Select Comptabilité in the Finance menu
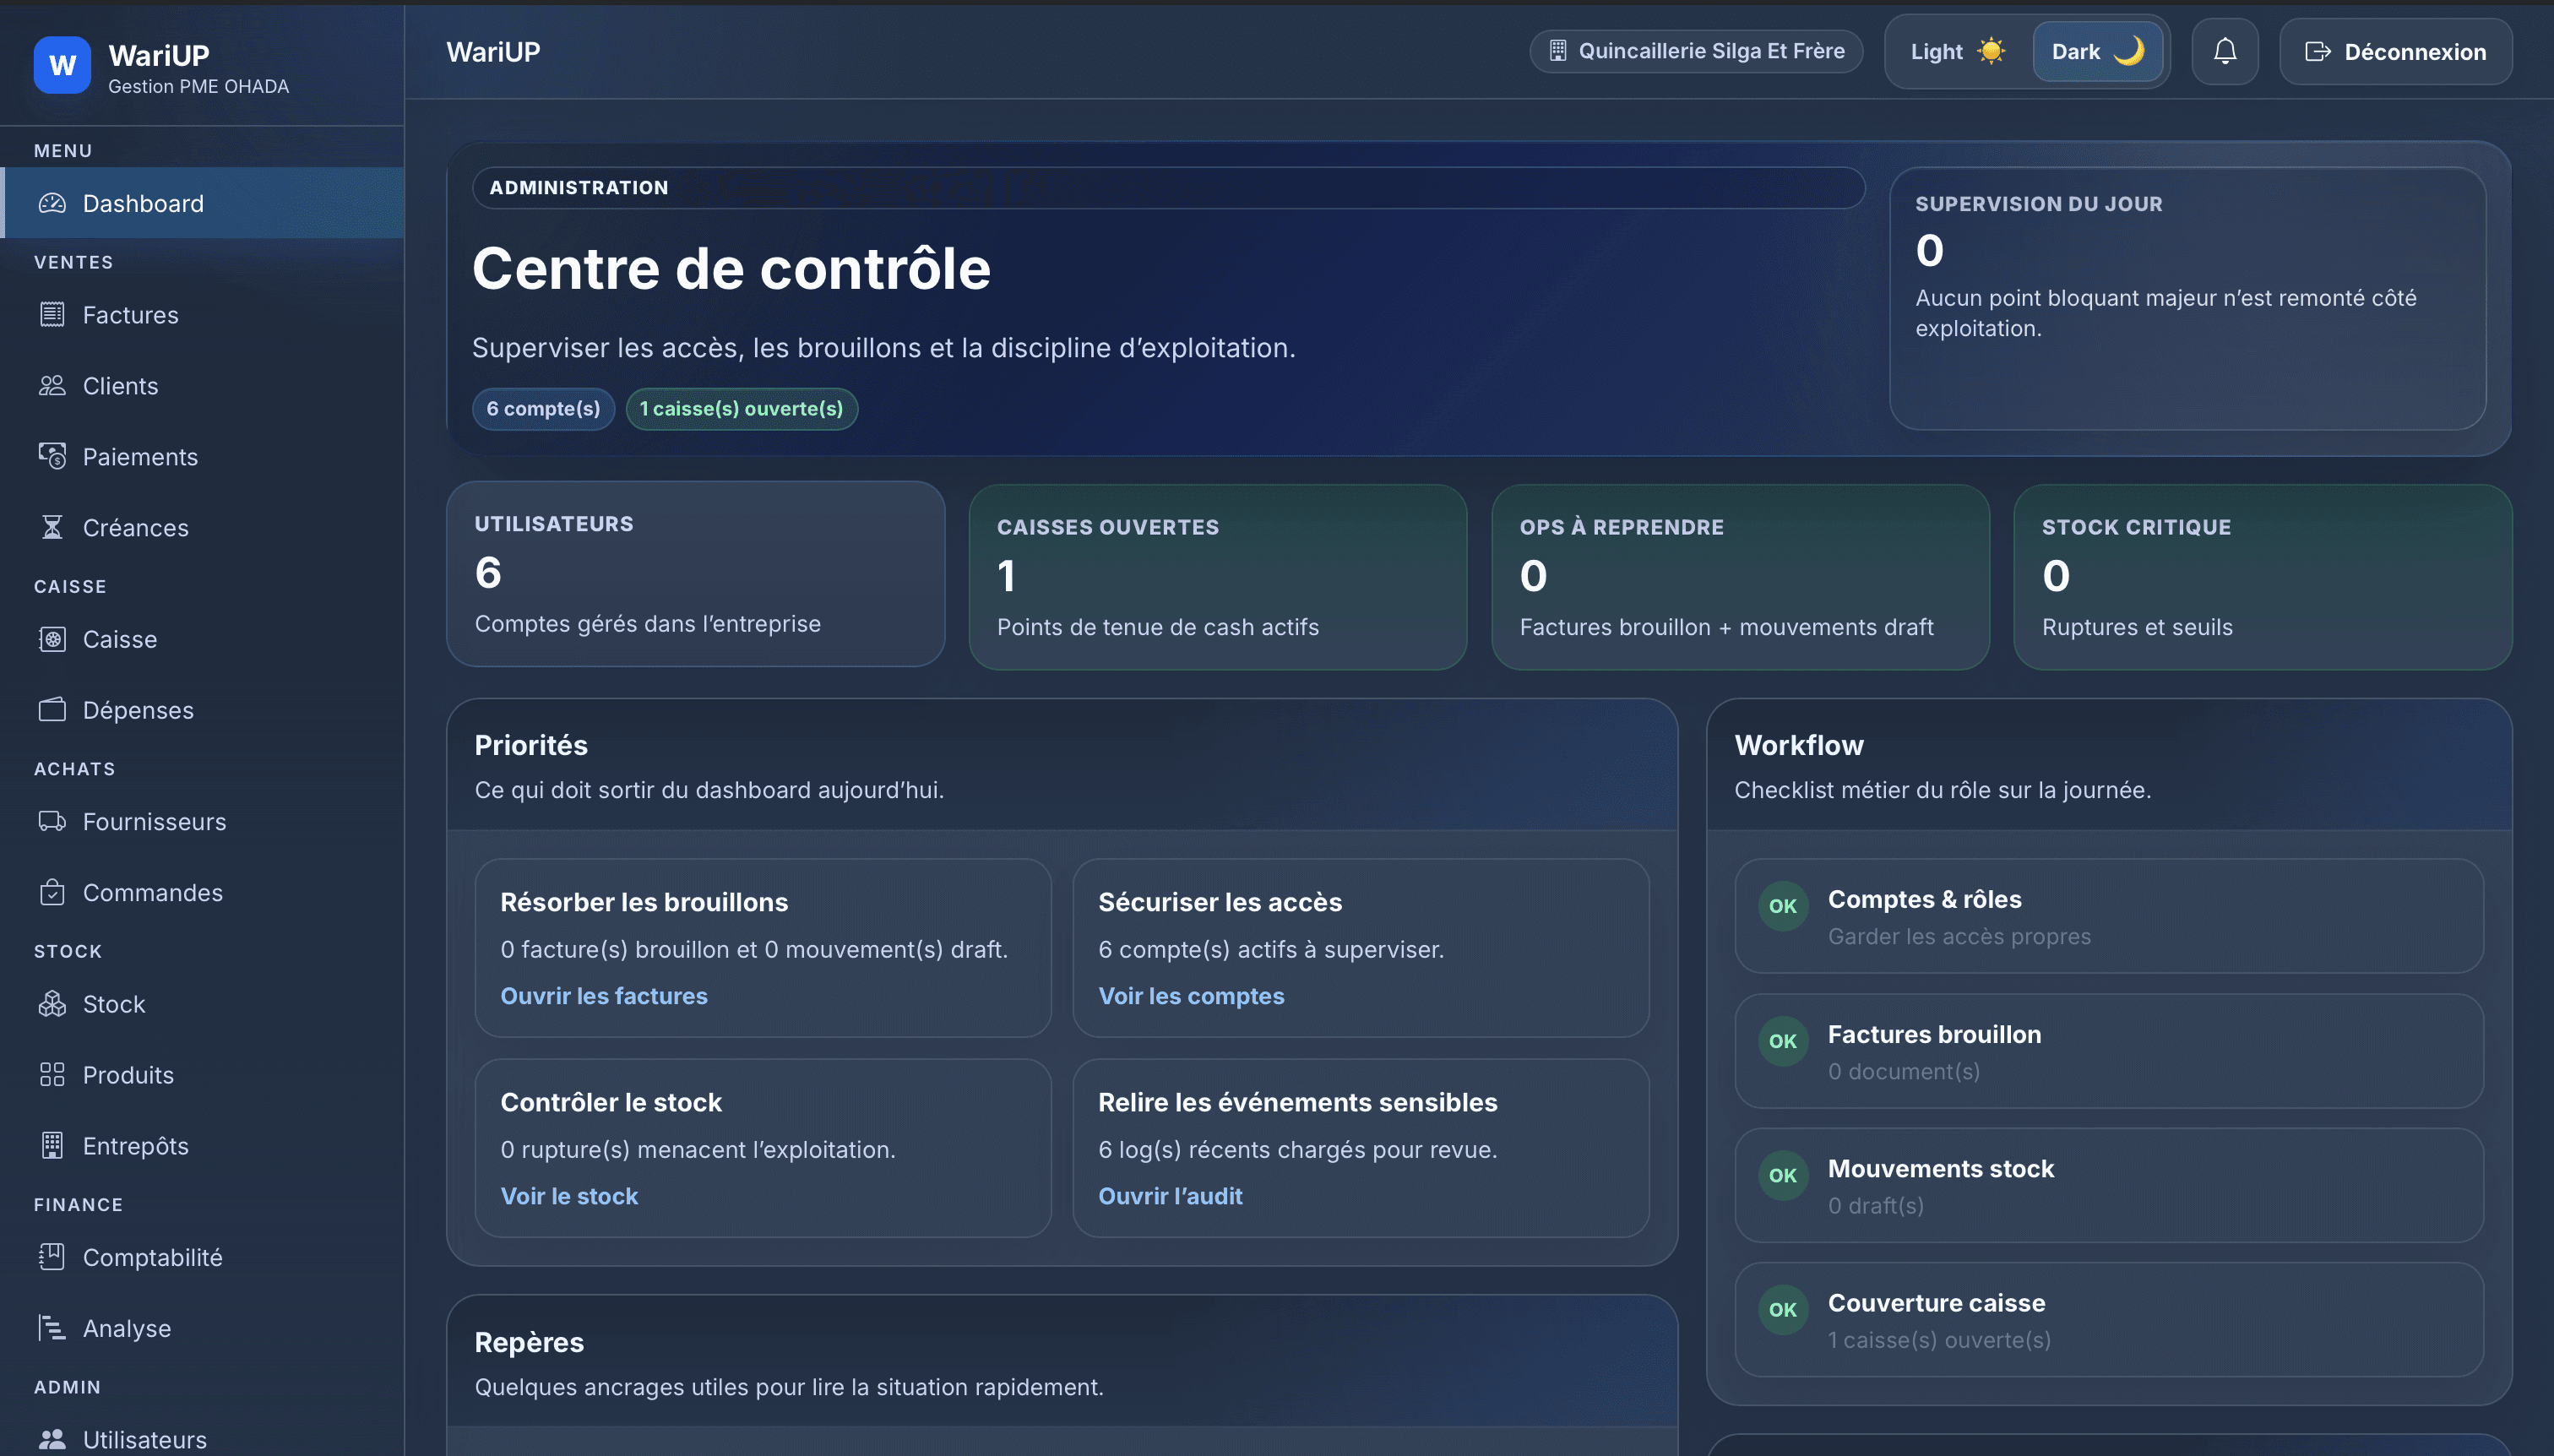Viewport: 2554px width, 1456px height. 203,1257
